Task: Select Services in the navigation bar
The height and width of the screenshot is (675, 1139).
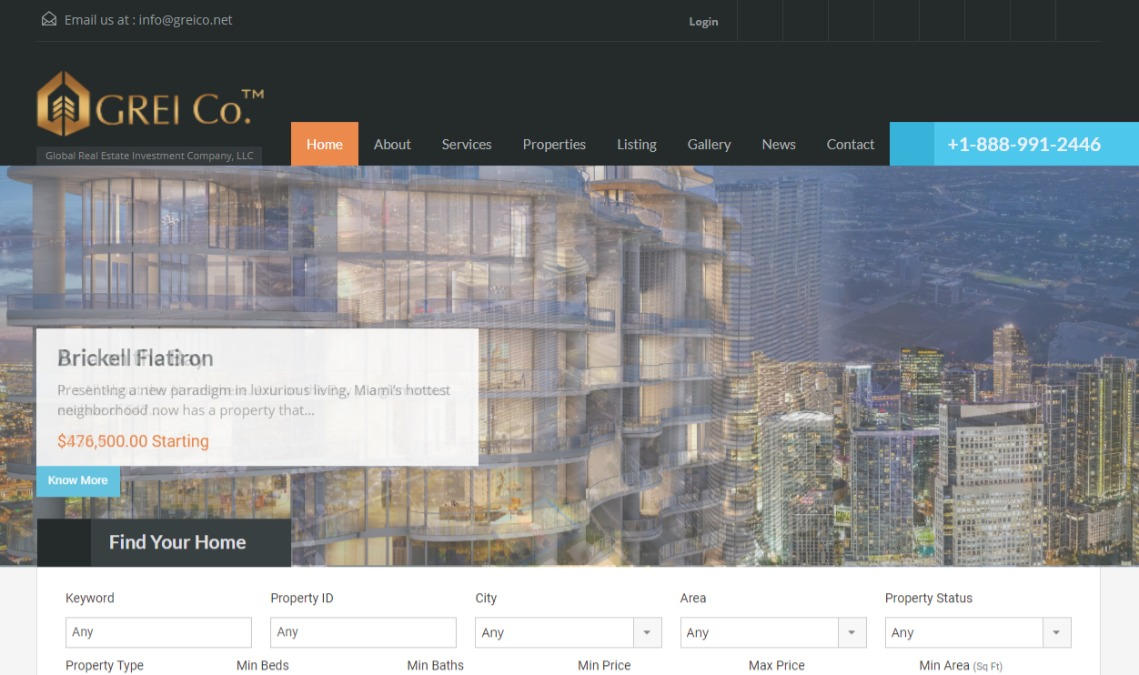Action: (466, 144)
